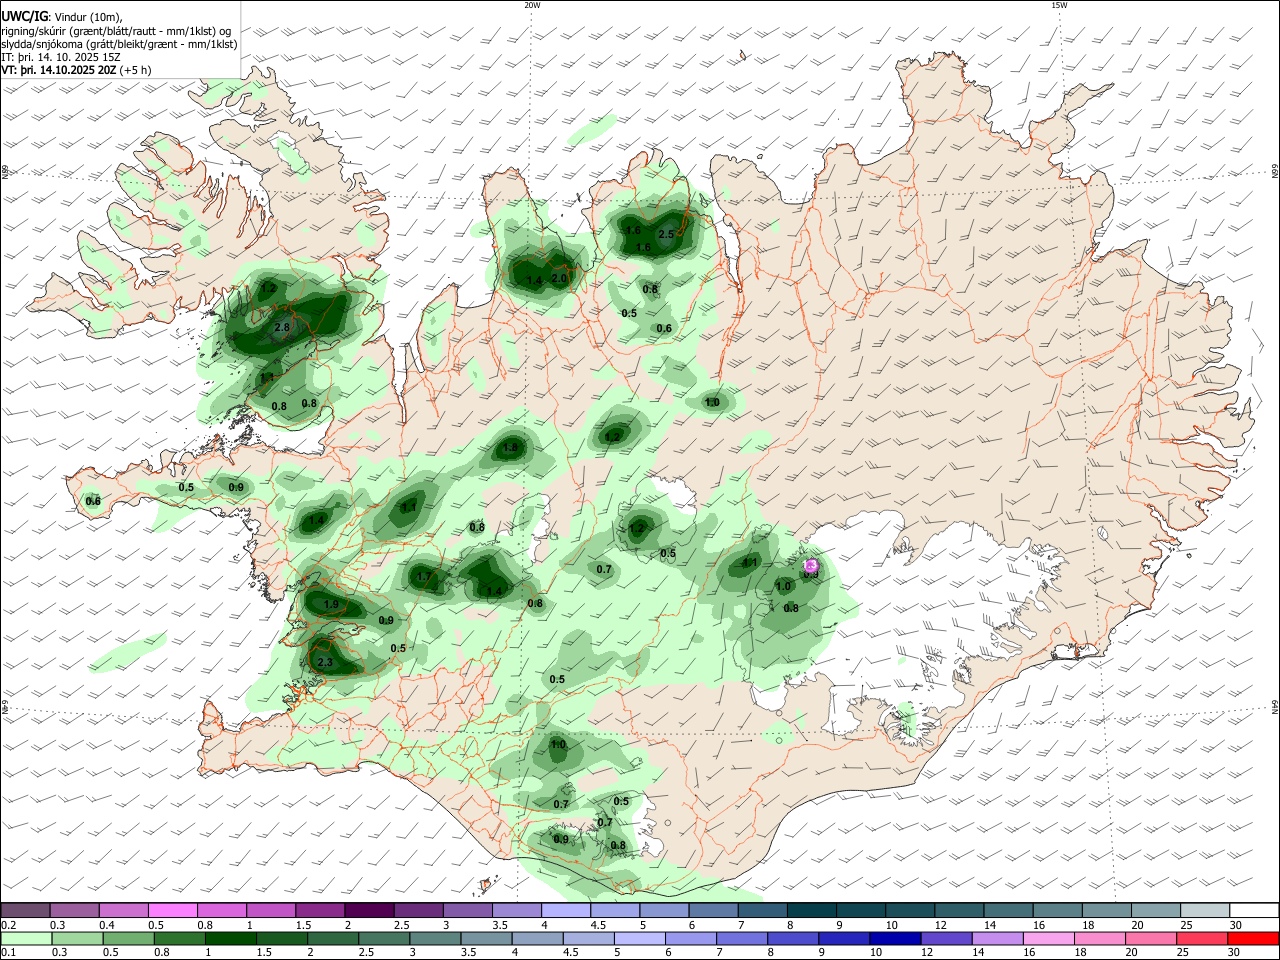
Task: Select the white swatch ending the snow scale
Action: pos(1254,910)
